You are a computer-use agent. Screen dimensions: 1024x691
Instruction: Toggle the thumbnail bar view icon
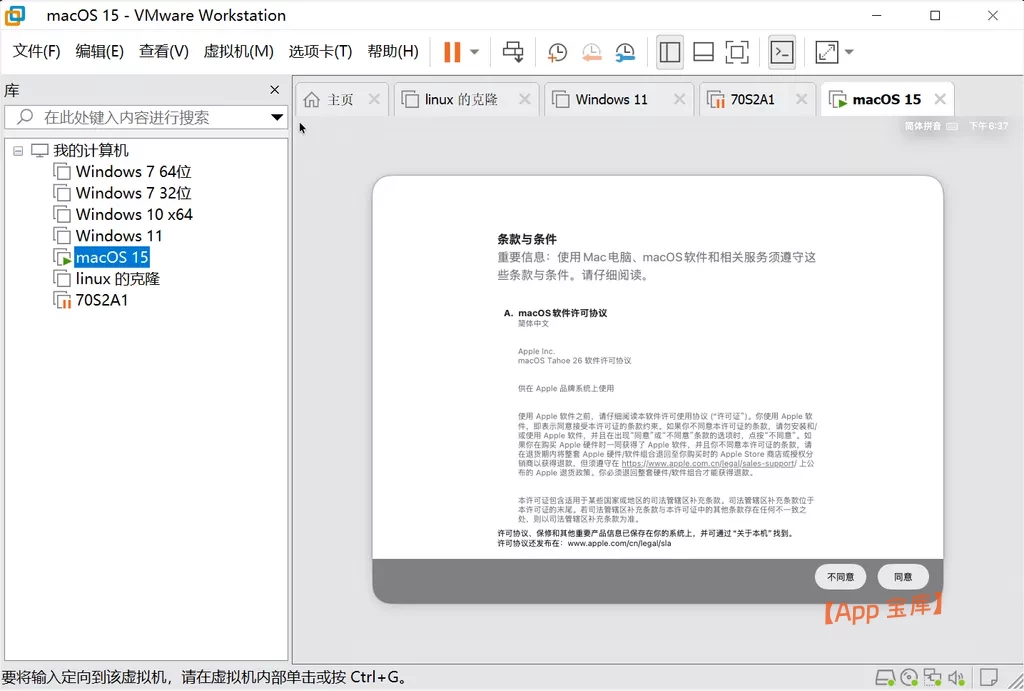click(x=703, y=52)
